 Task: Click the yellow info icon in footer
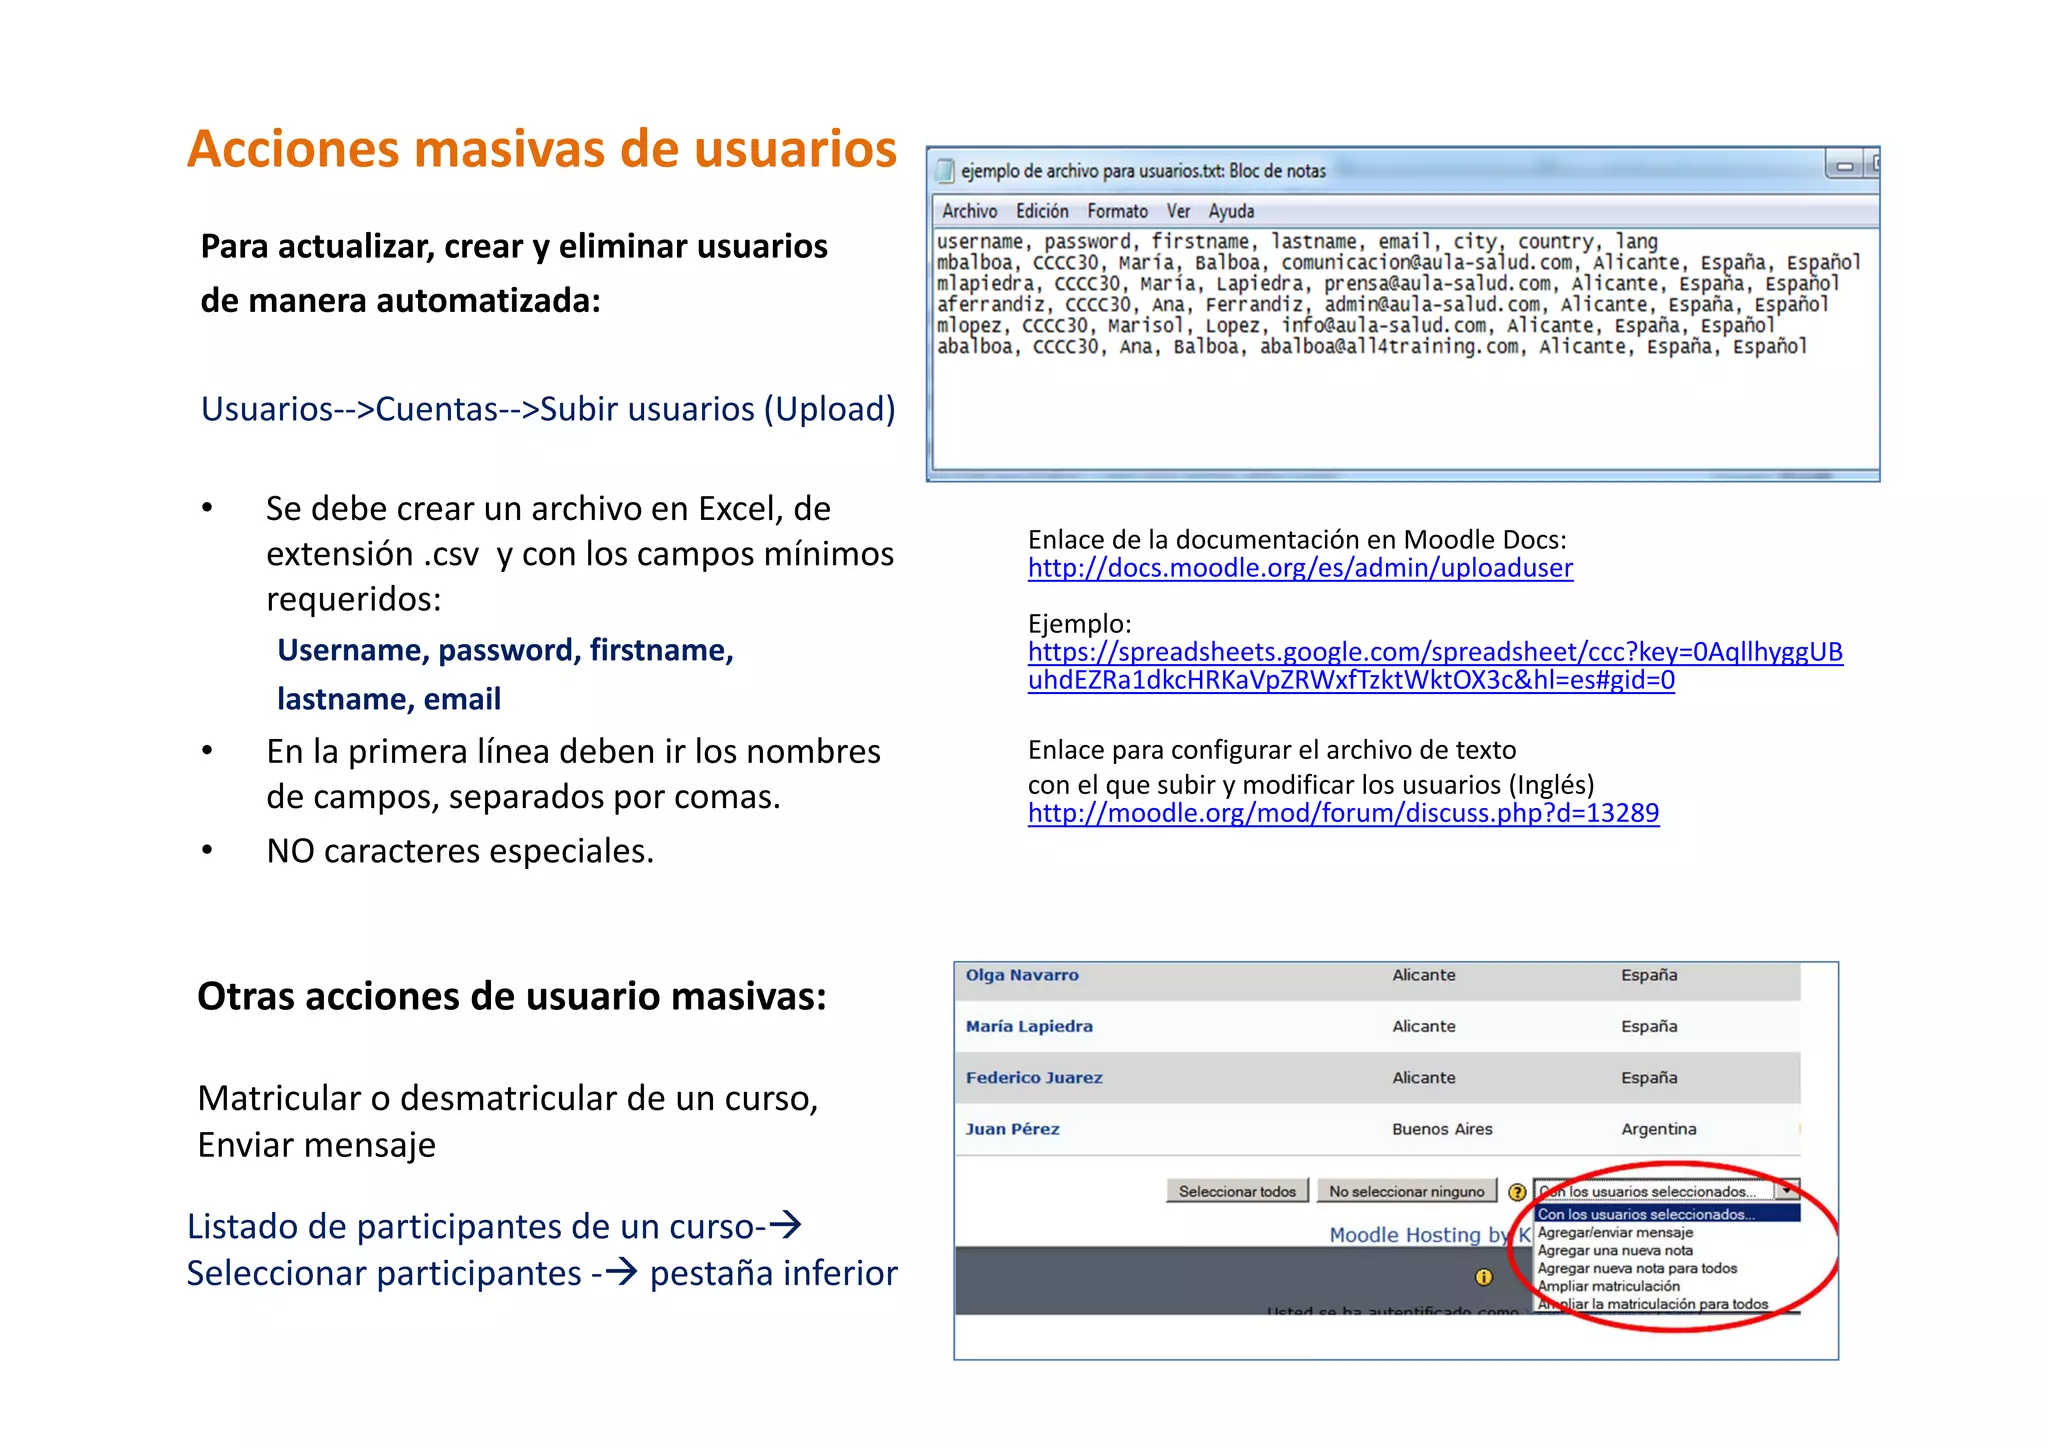pyautogui.click(x=1484, y=1277)
